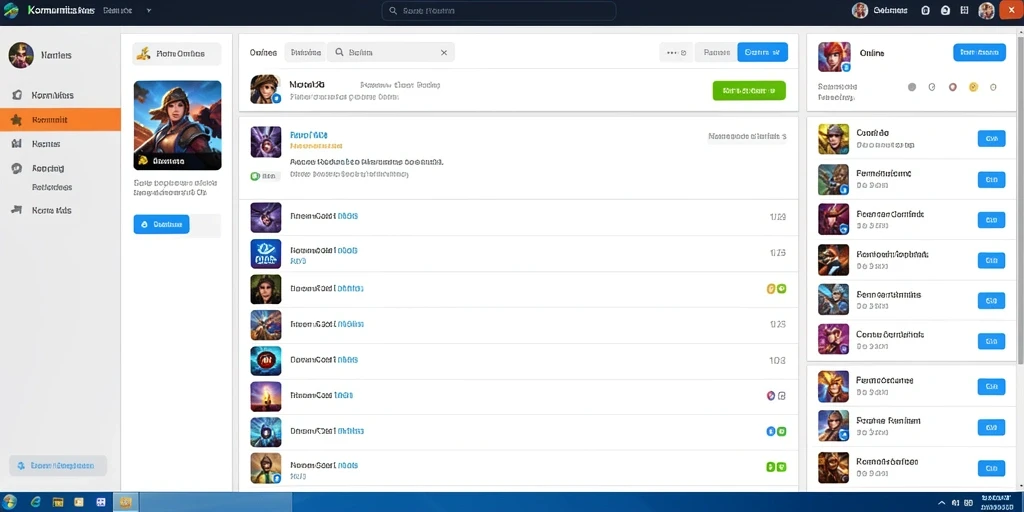Click the right panel vertical scrollbar

click(x=1020, y=199)
